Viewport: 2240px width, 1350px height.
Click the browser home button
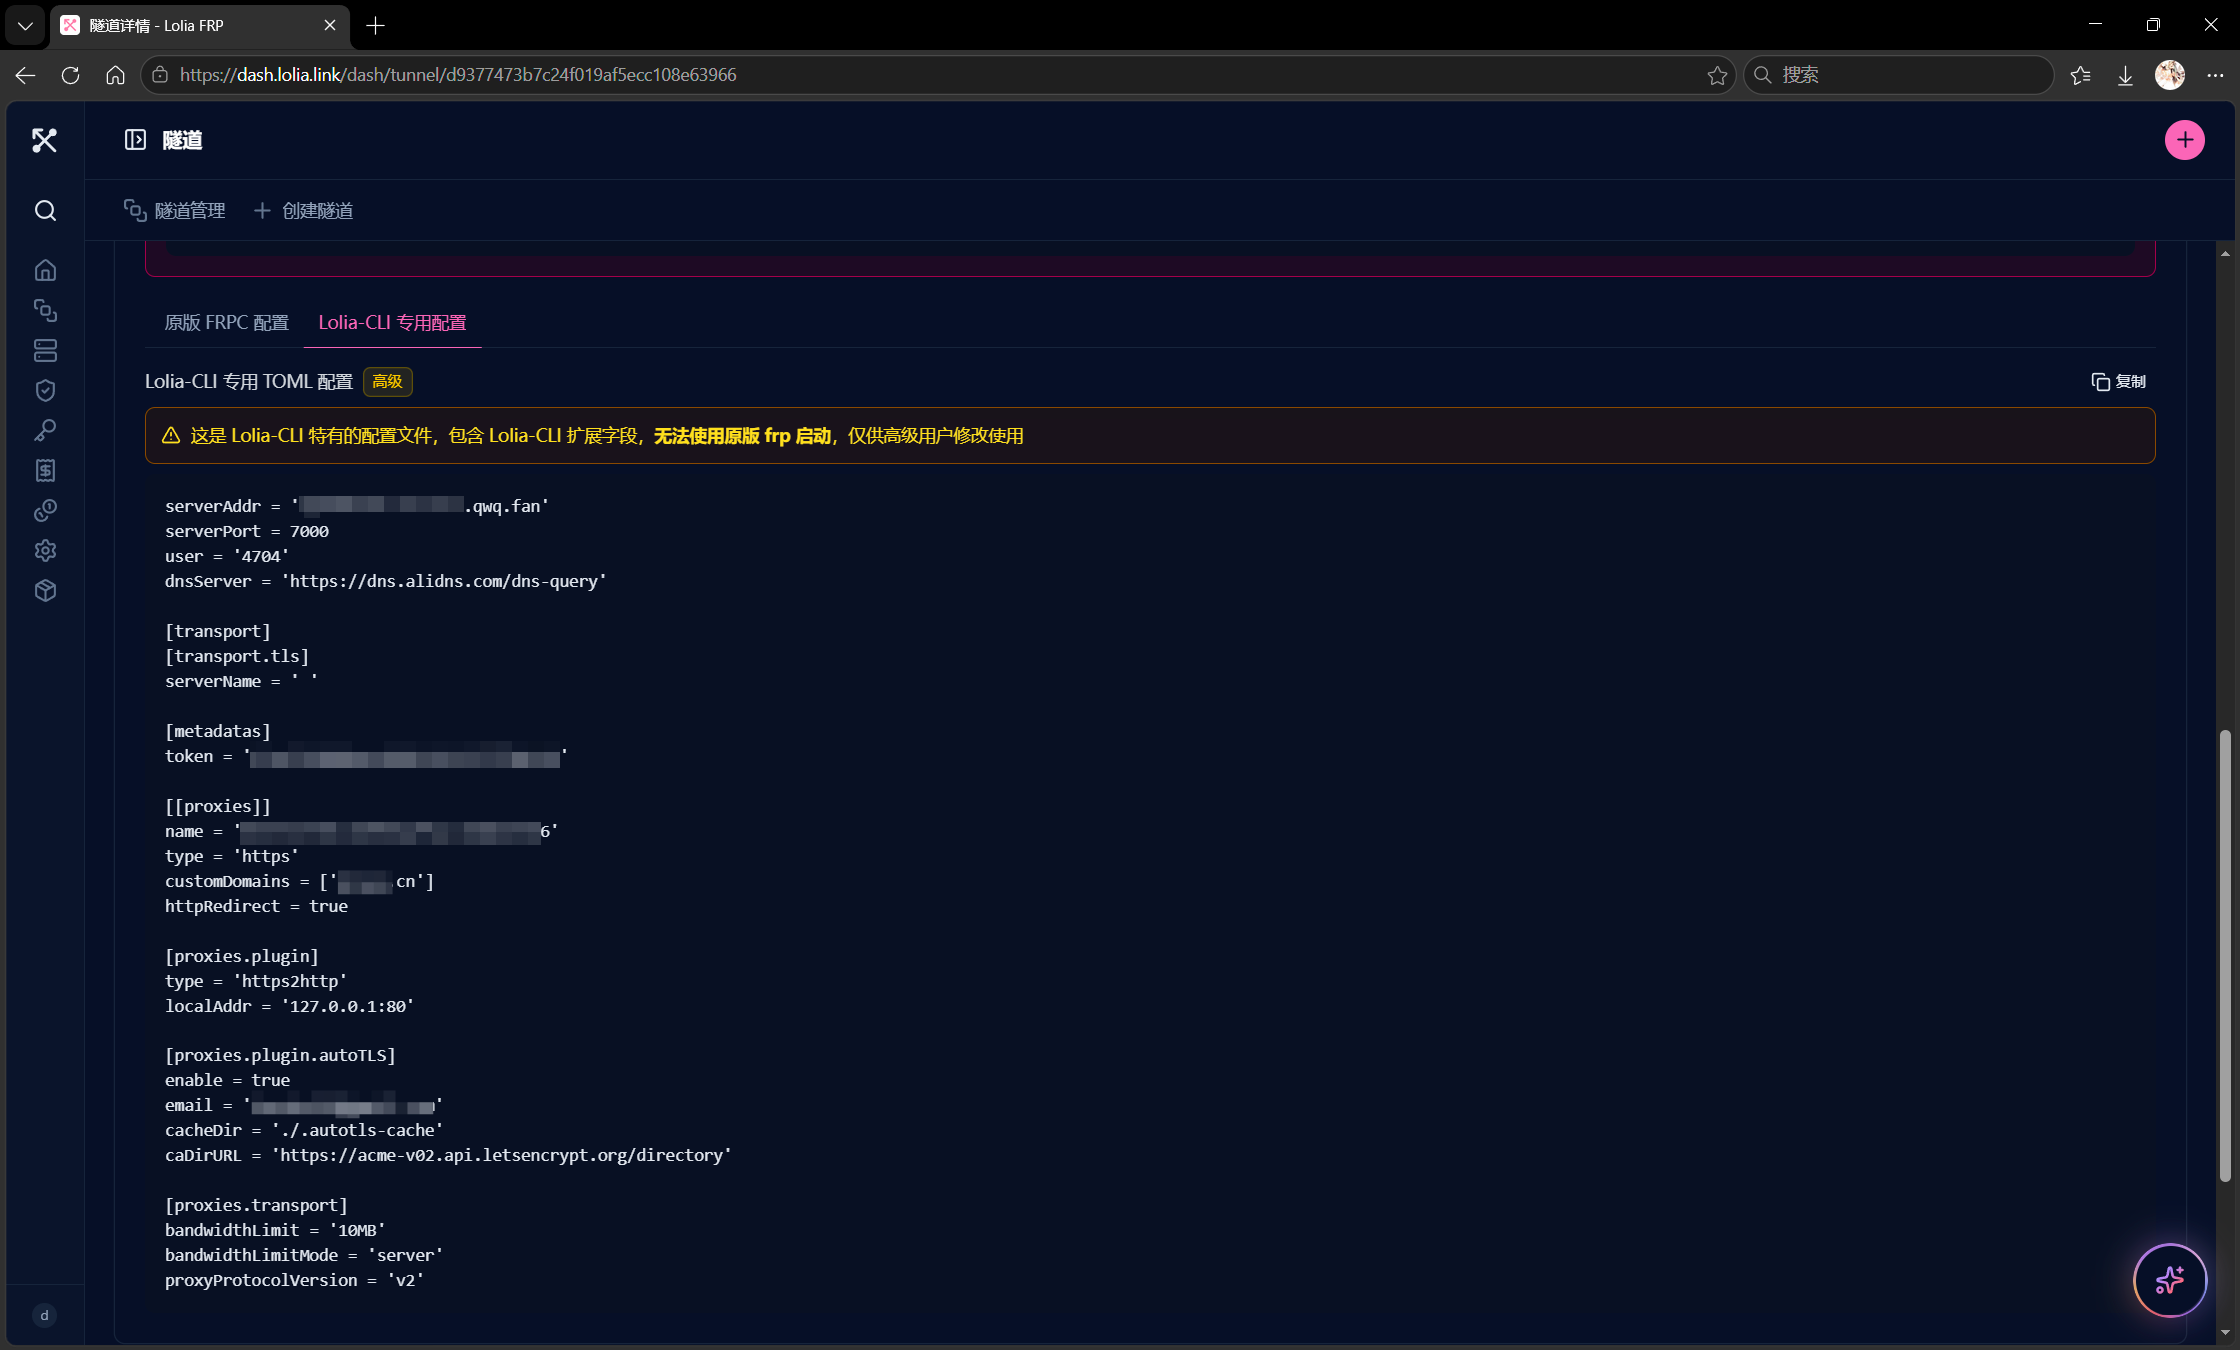tap(115, 75)
